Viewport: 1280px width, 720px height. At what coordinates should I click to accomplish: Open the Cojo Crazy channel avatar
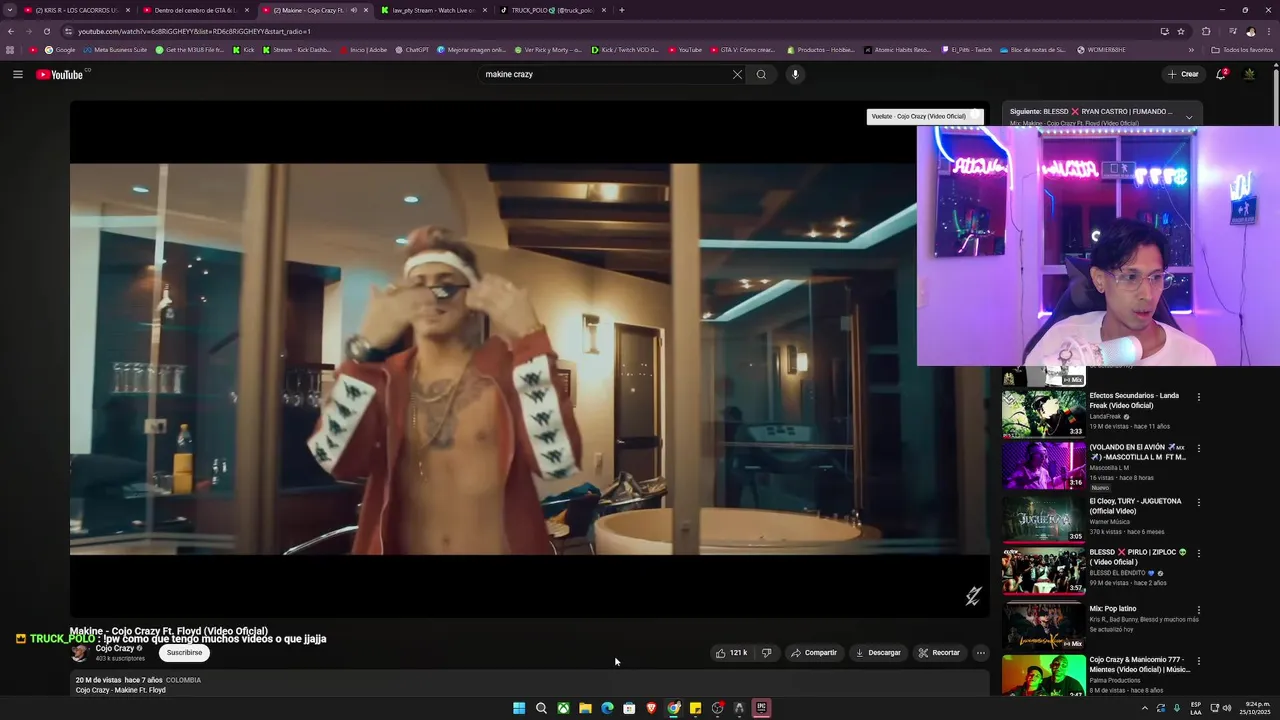80,653
